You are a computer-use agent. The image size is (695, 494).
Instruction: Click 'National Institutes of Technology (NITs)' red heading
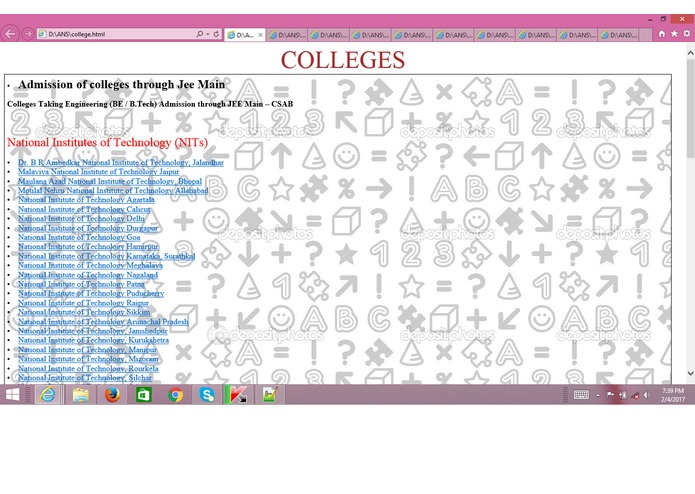coord(107,142)
